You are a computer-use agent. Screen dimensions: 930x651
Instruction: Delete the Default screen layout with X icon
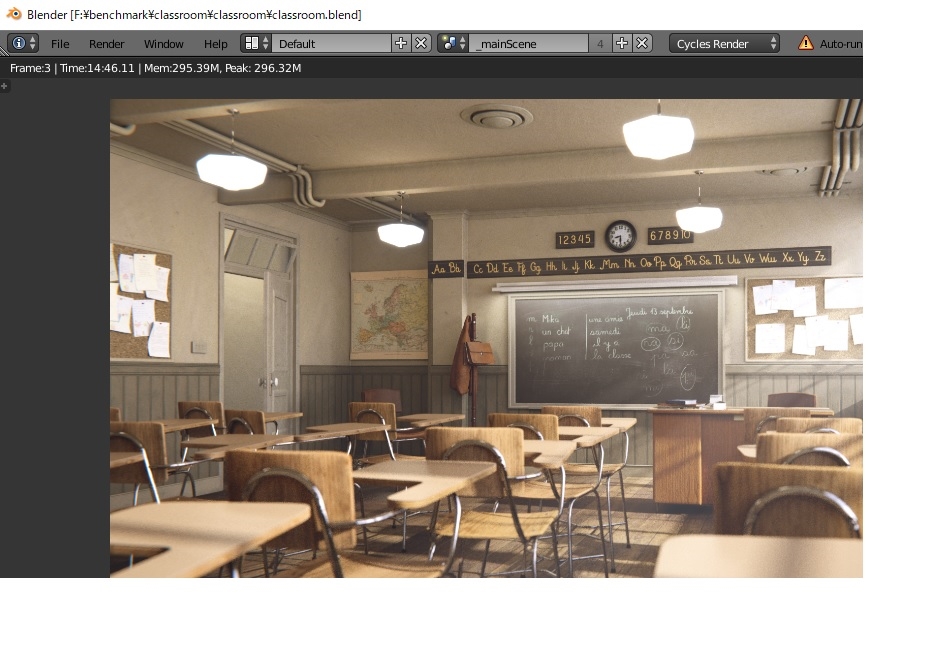(x=421, y=43)
